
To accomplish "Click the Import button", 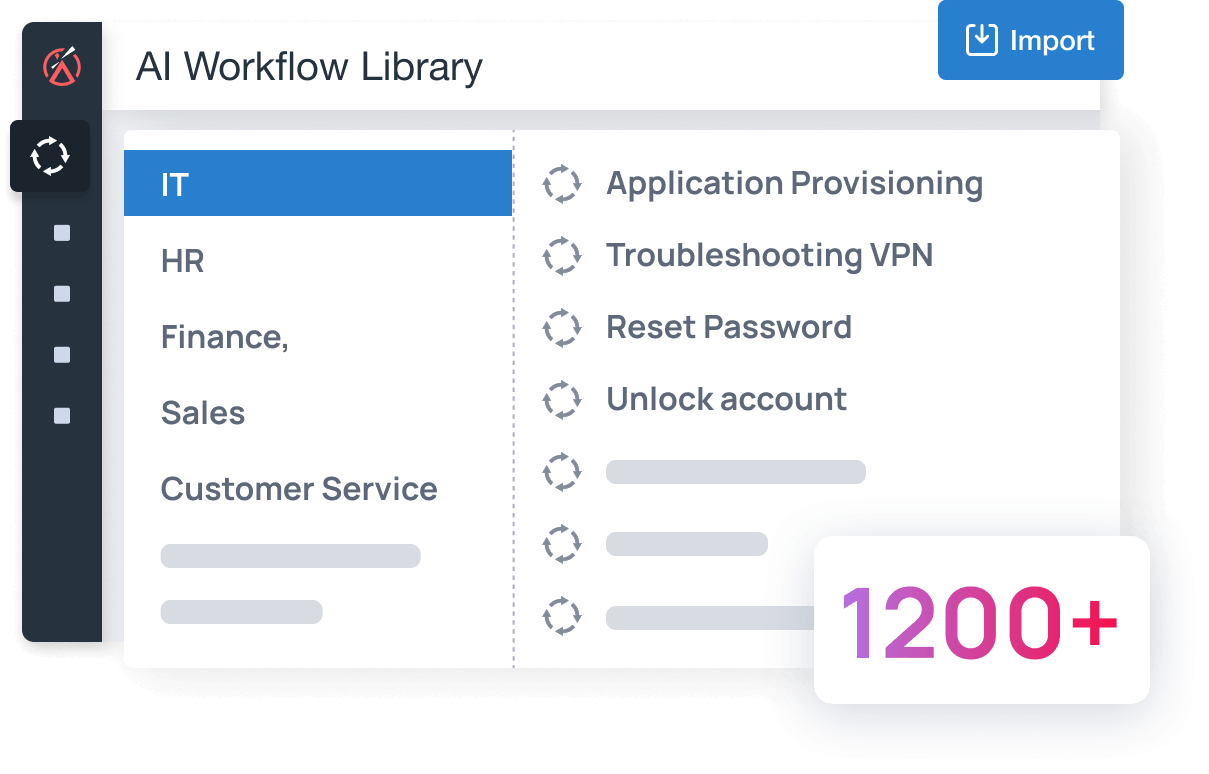I will pos(1030,40).
